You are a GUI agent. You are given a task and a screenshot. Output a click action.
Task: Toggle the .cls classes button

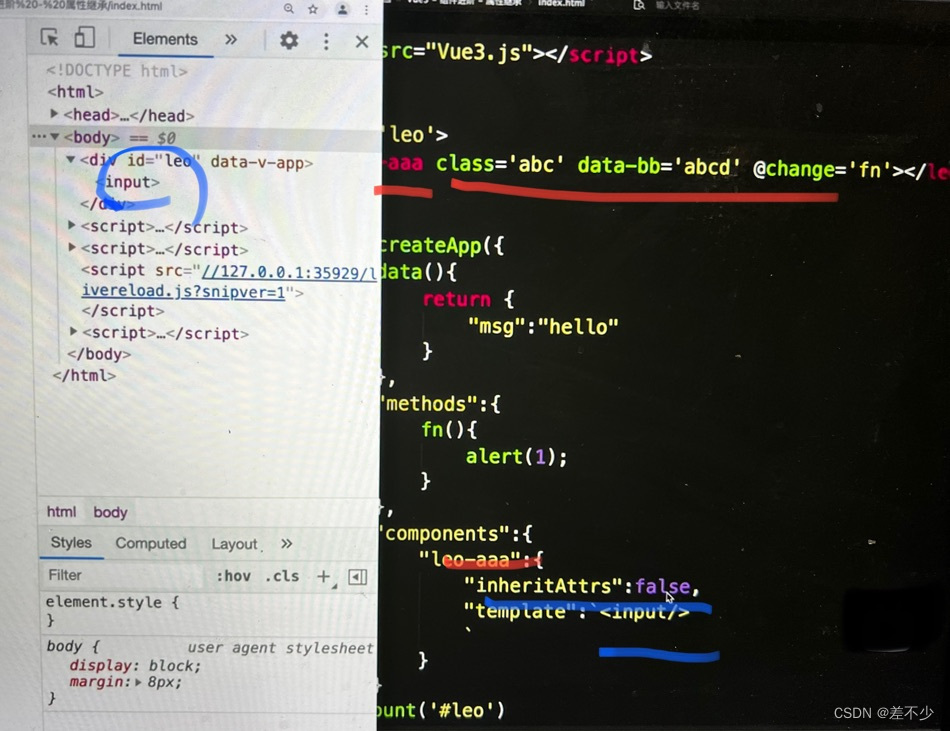click(282, 576)
